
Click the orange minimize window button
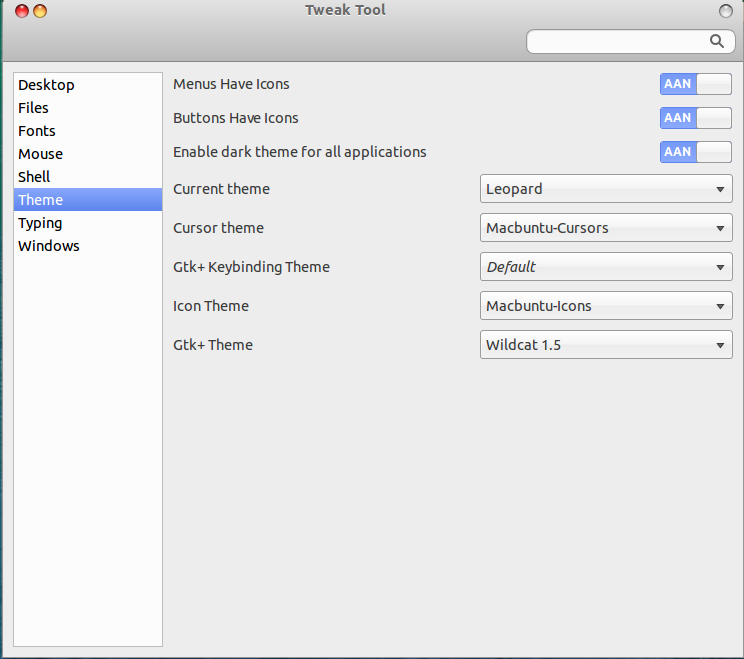click(x=40, y=11)
